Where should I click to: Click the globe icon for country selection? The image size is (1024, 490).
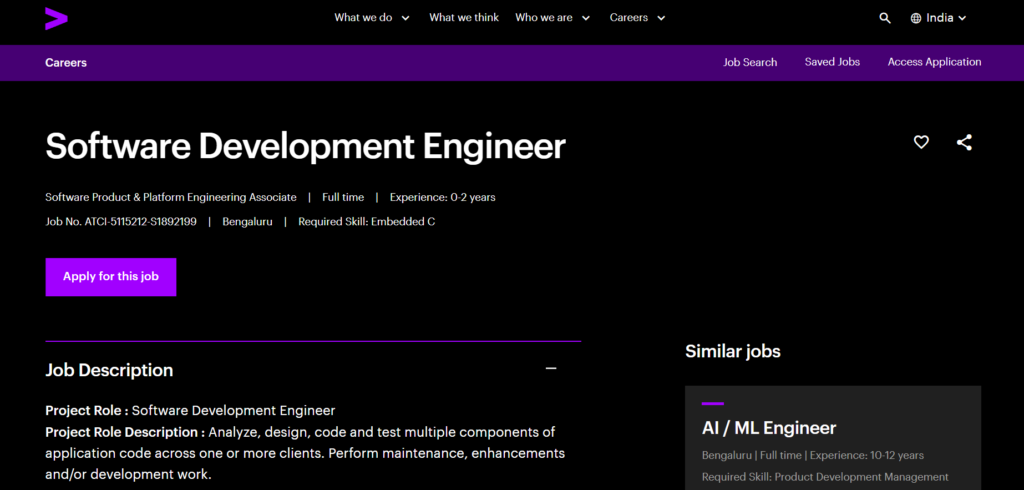(915, 18)
